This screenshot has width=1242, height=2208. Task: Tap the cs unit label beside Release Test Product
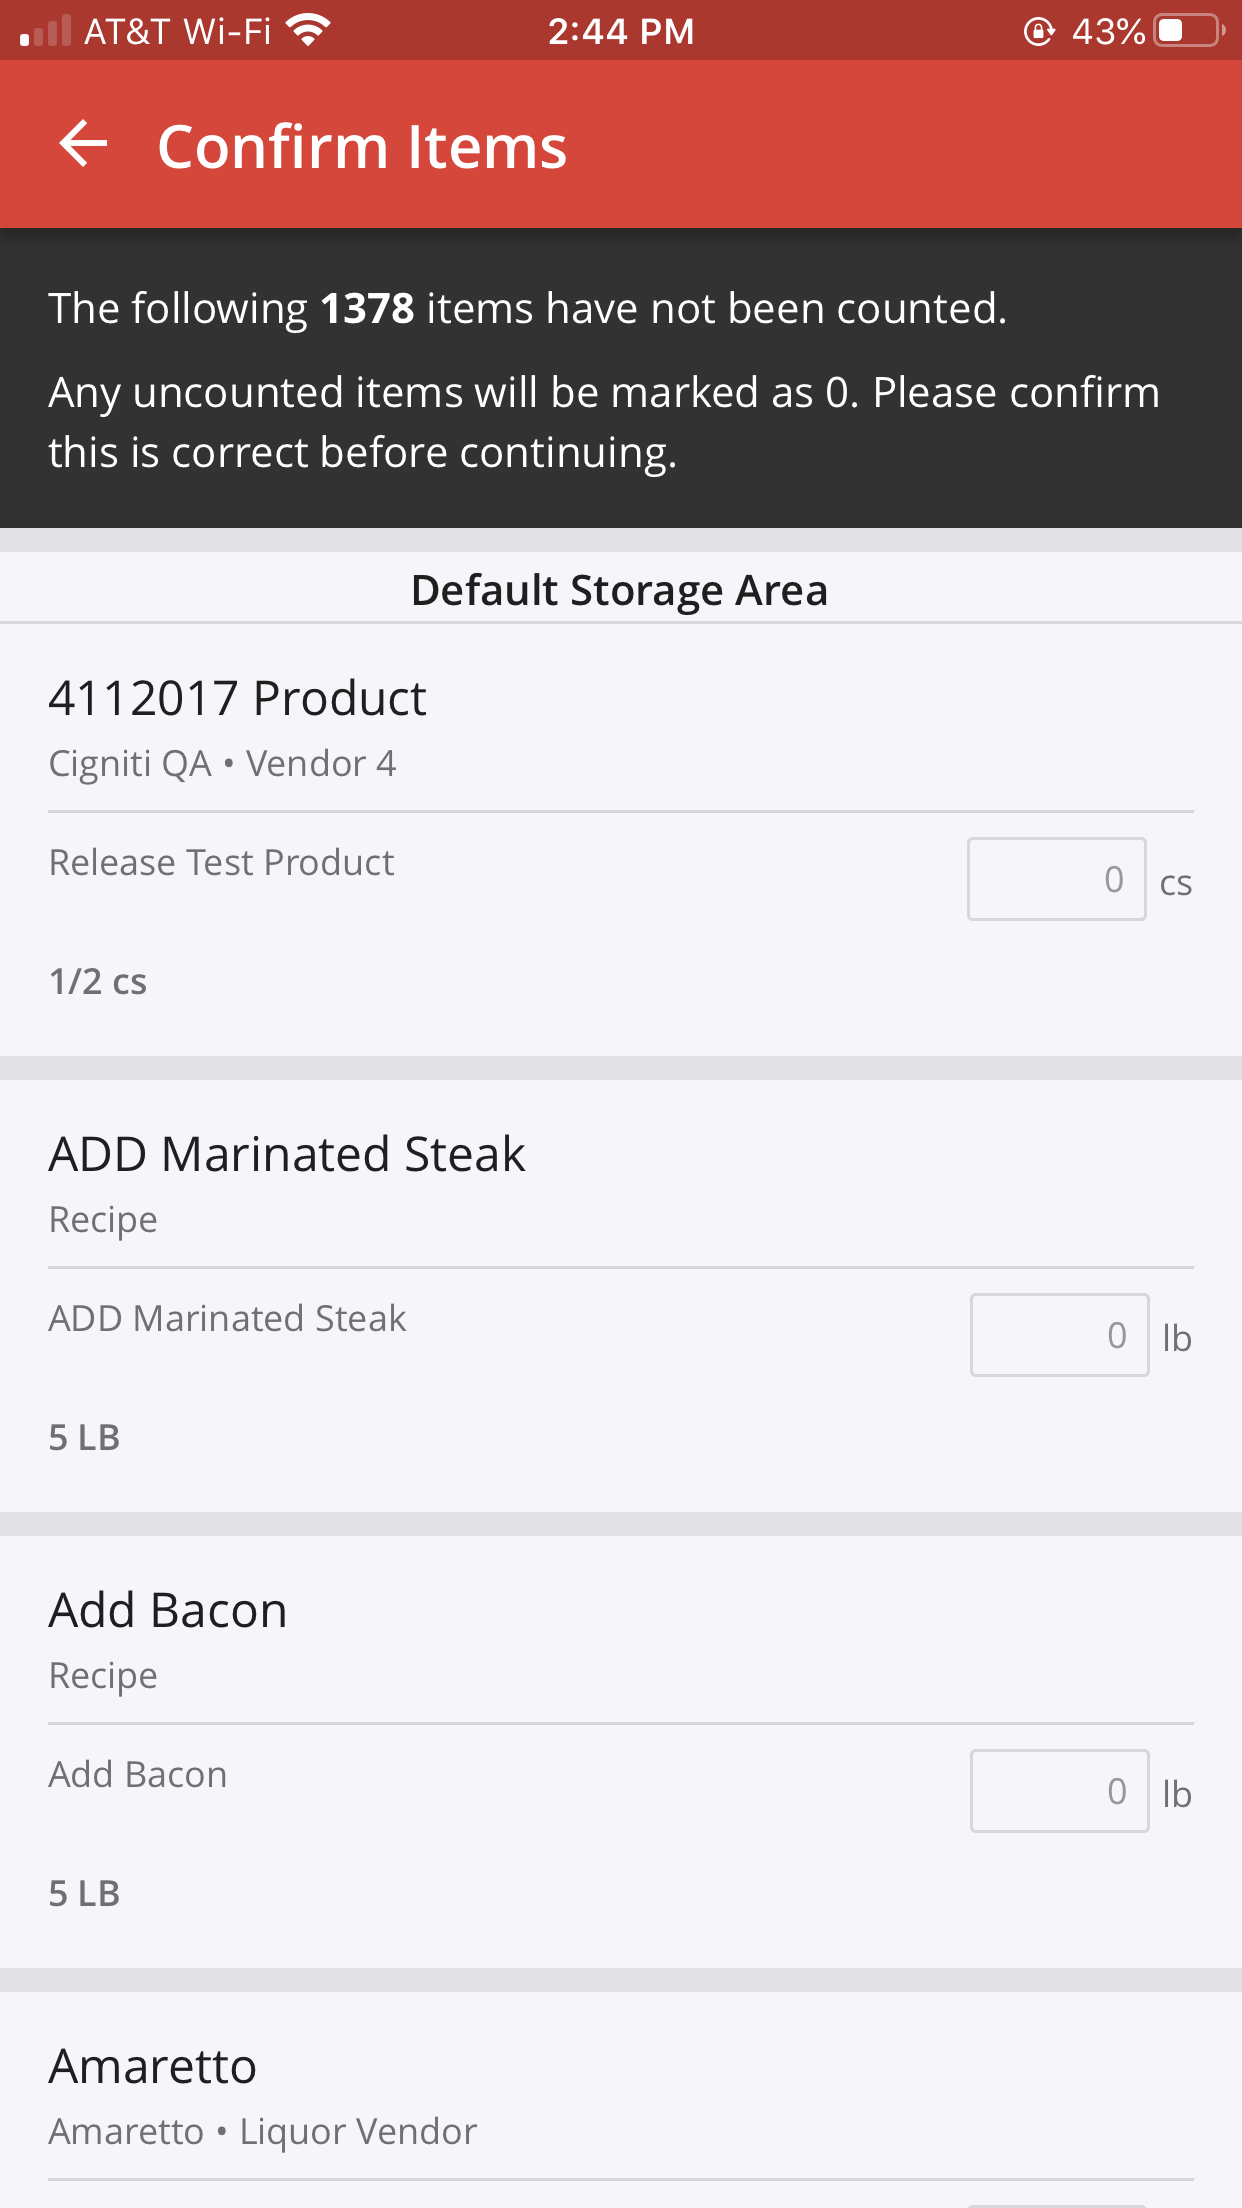pyautogui.click(x=1176, y=883)
